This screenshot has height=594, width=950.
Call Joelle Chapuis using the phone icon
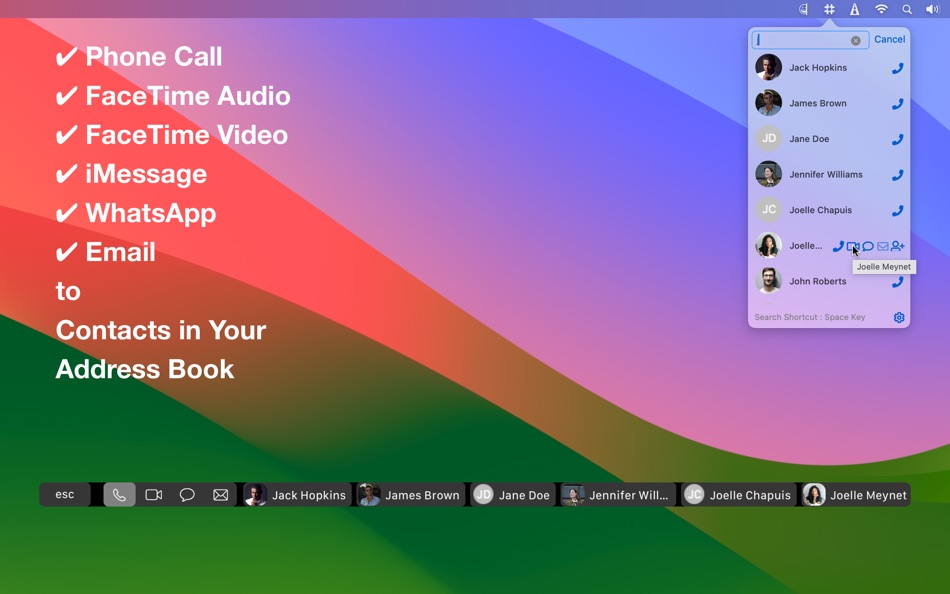click(x=897, y=210)
